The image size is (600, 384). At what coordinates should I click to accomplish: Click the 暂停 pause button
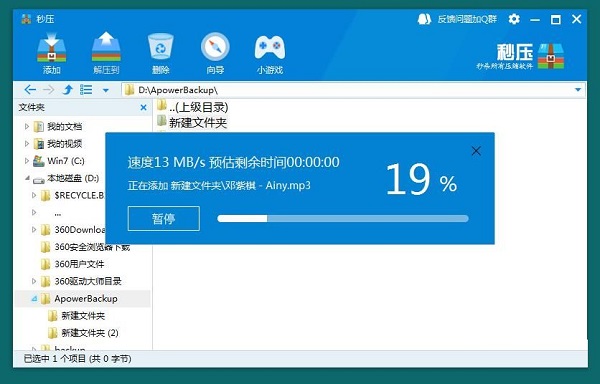(164, 218)
